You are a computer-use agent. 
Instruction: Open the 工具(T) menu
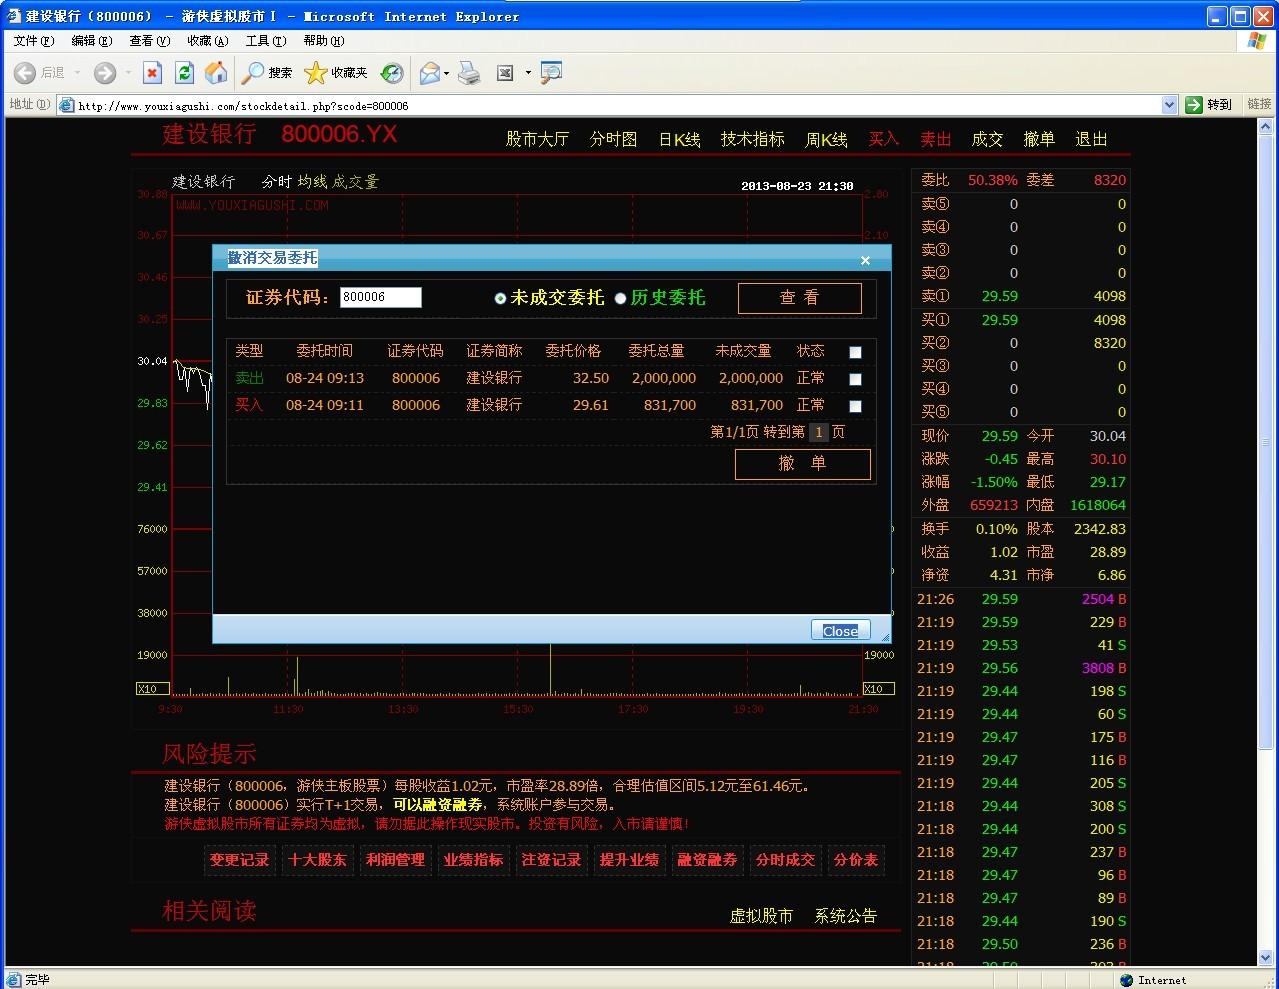(265, 41)
